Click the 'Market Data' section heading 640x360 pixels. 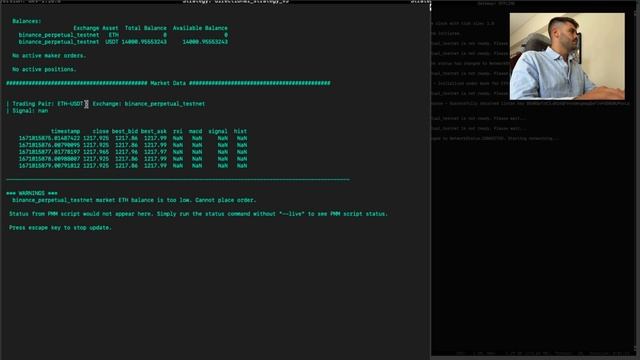pos(168,83)
